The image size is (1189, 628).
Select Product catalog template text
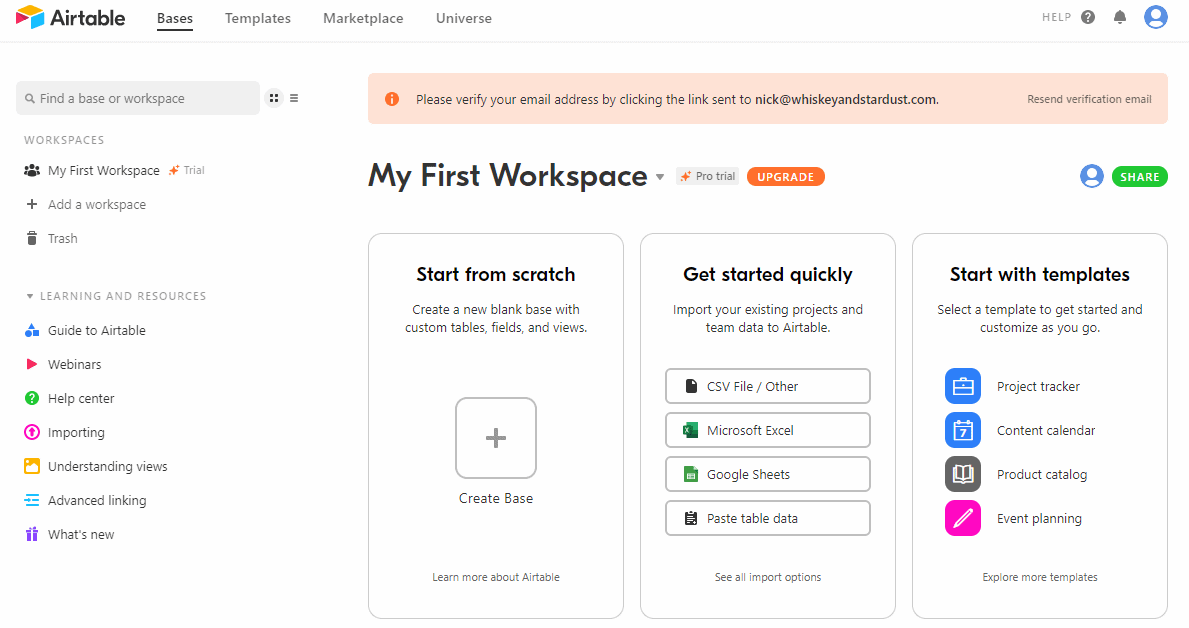pyautogui.click(x=1042, y=474)
